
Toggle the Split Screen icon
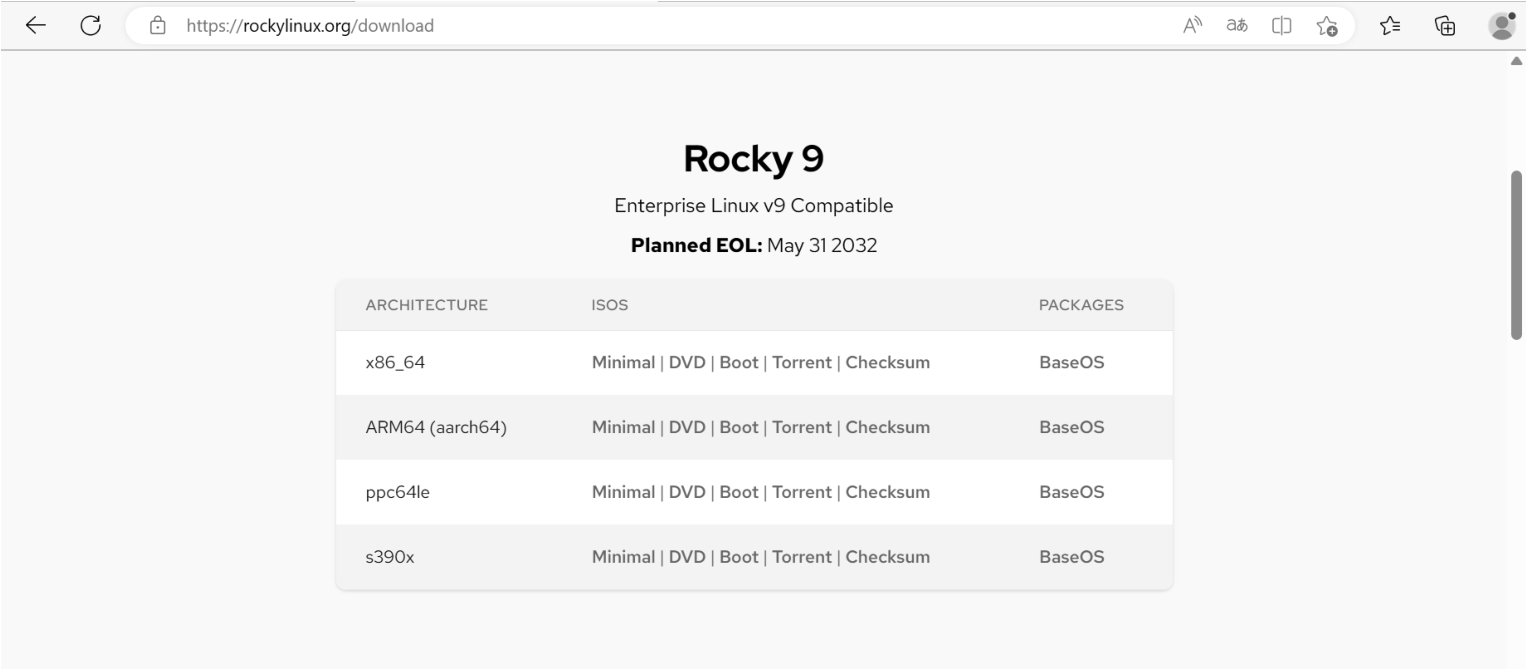[1281, 26]
